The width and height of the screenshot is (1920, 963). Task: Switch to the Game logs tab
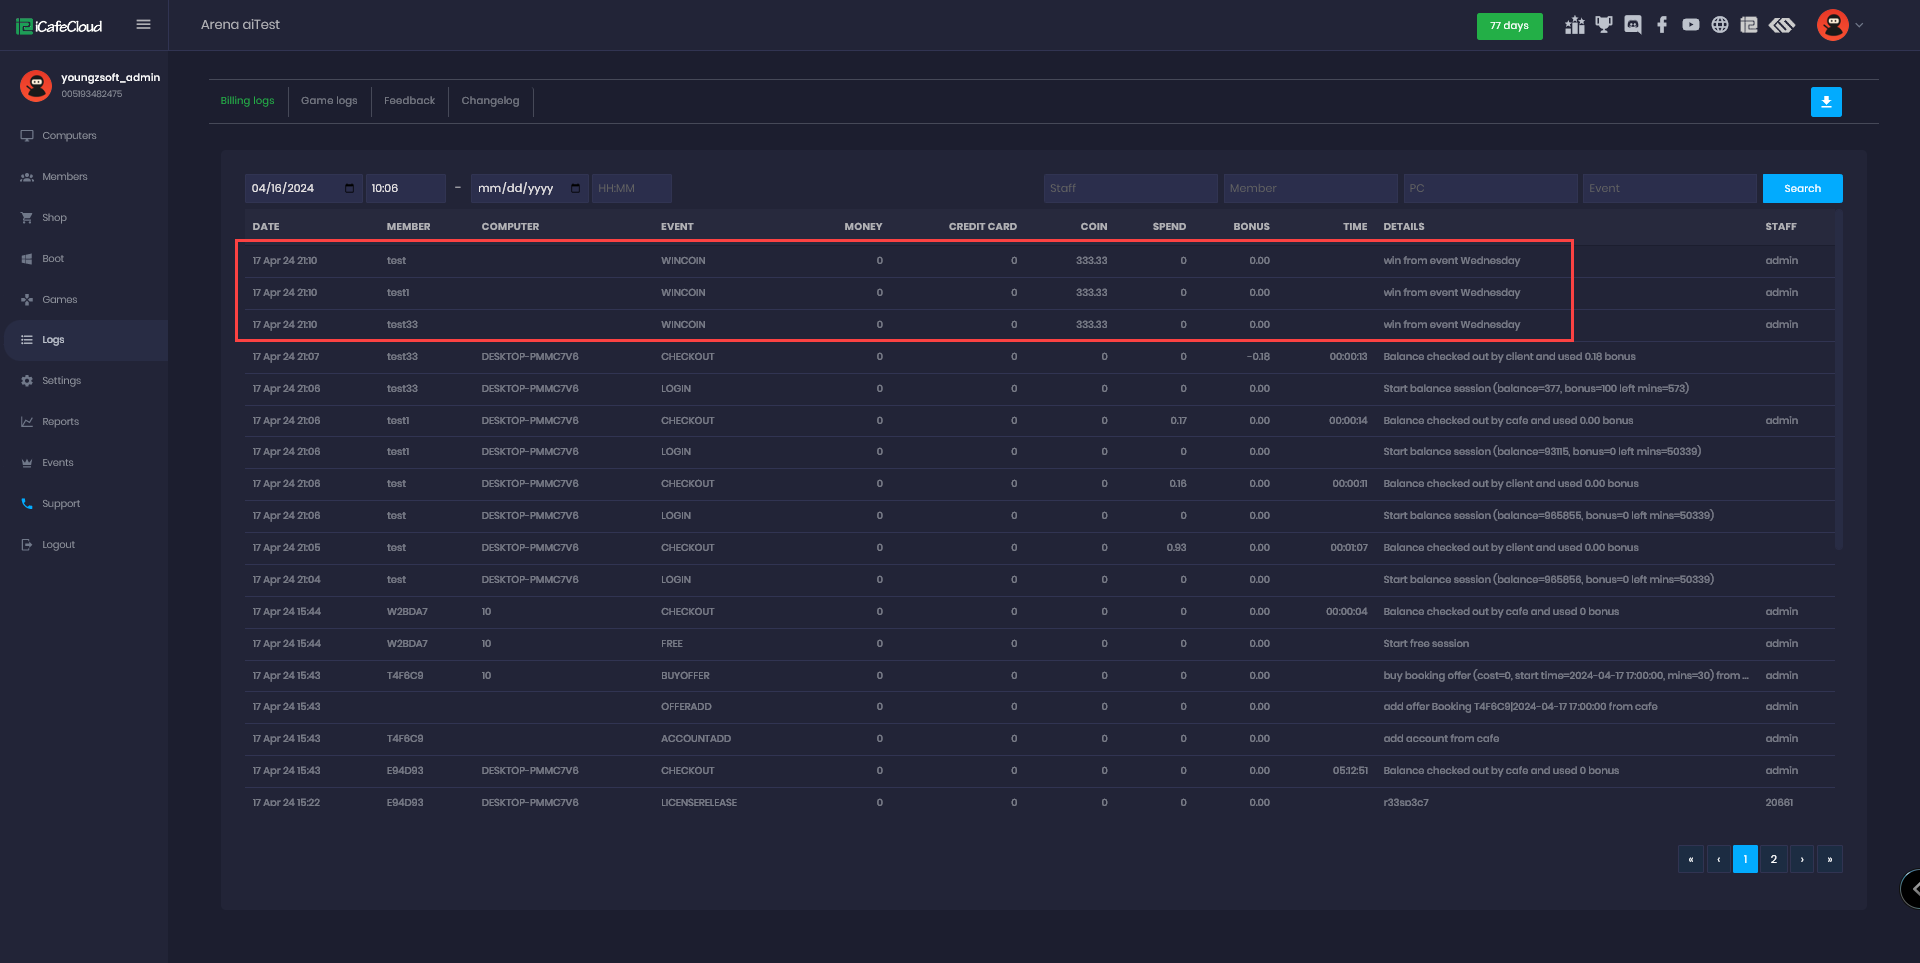329,101
